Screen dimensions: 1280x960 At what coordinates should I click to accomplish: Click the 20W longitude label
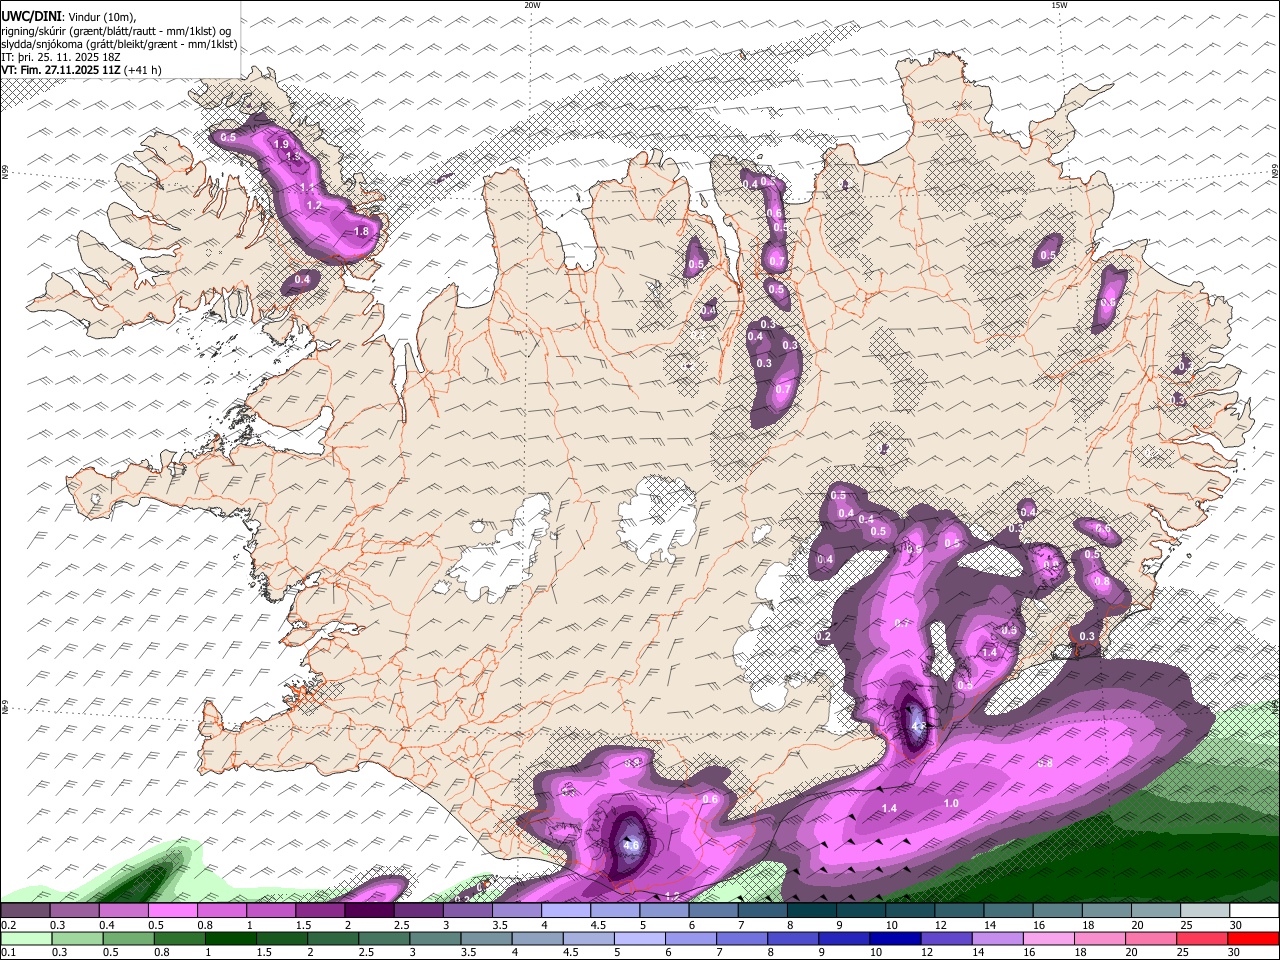click(532, 5)
